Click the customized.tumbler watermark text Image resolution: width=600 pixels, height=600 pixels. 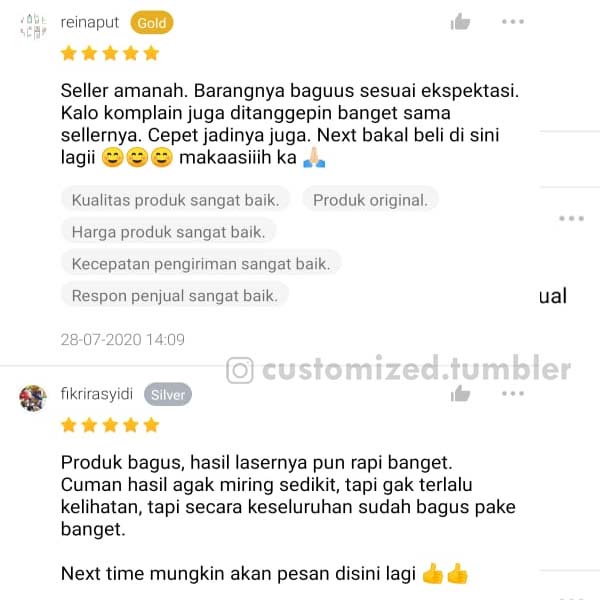[x=416, y=368]
